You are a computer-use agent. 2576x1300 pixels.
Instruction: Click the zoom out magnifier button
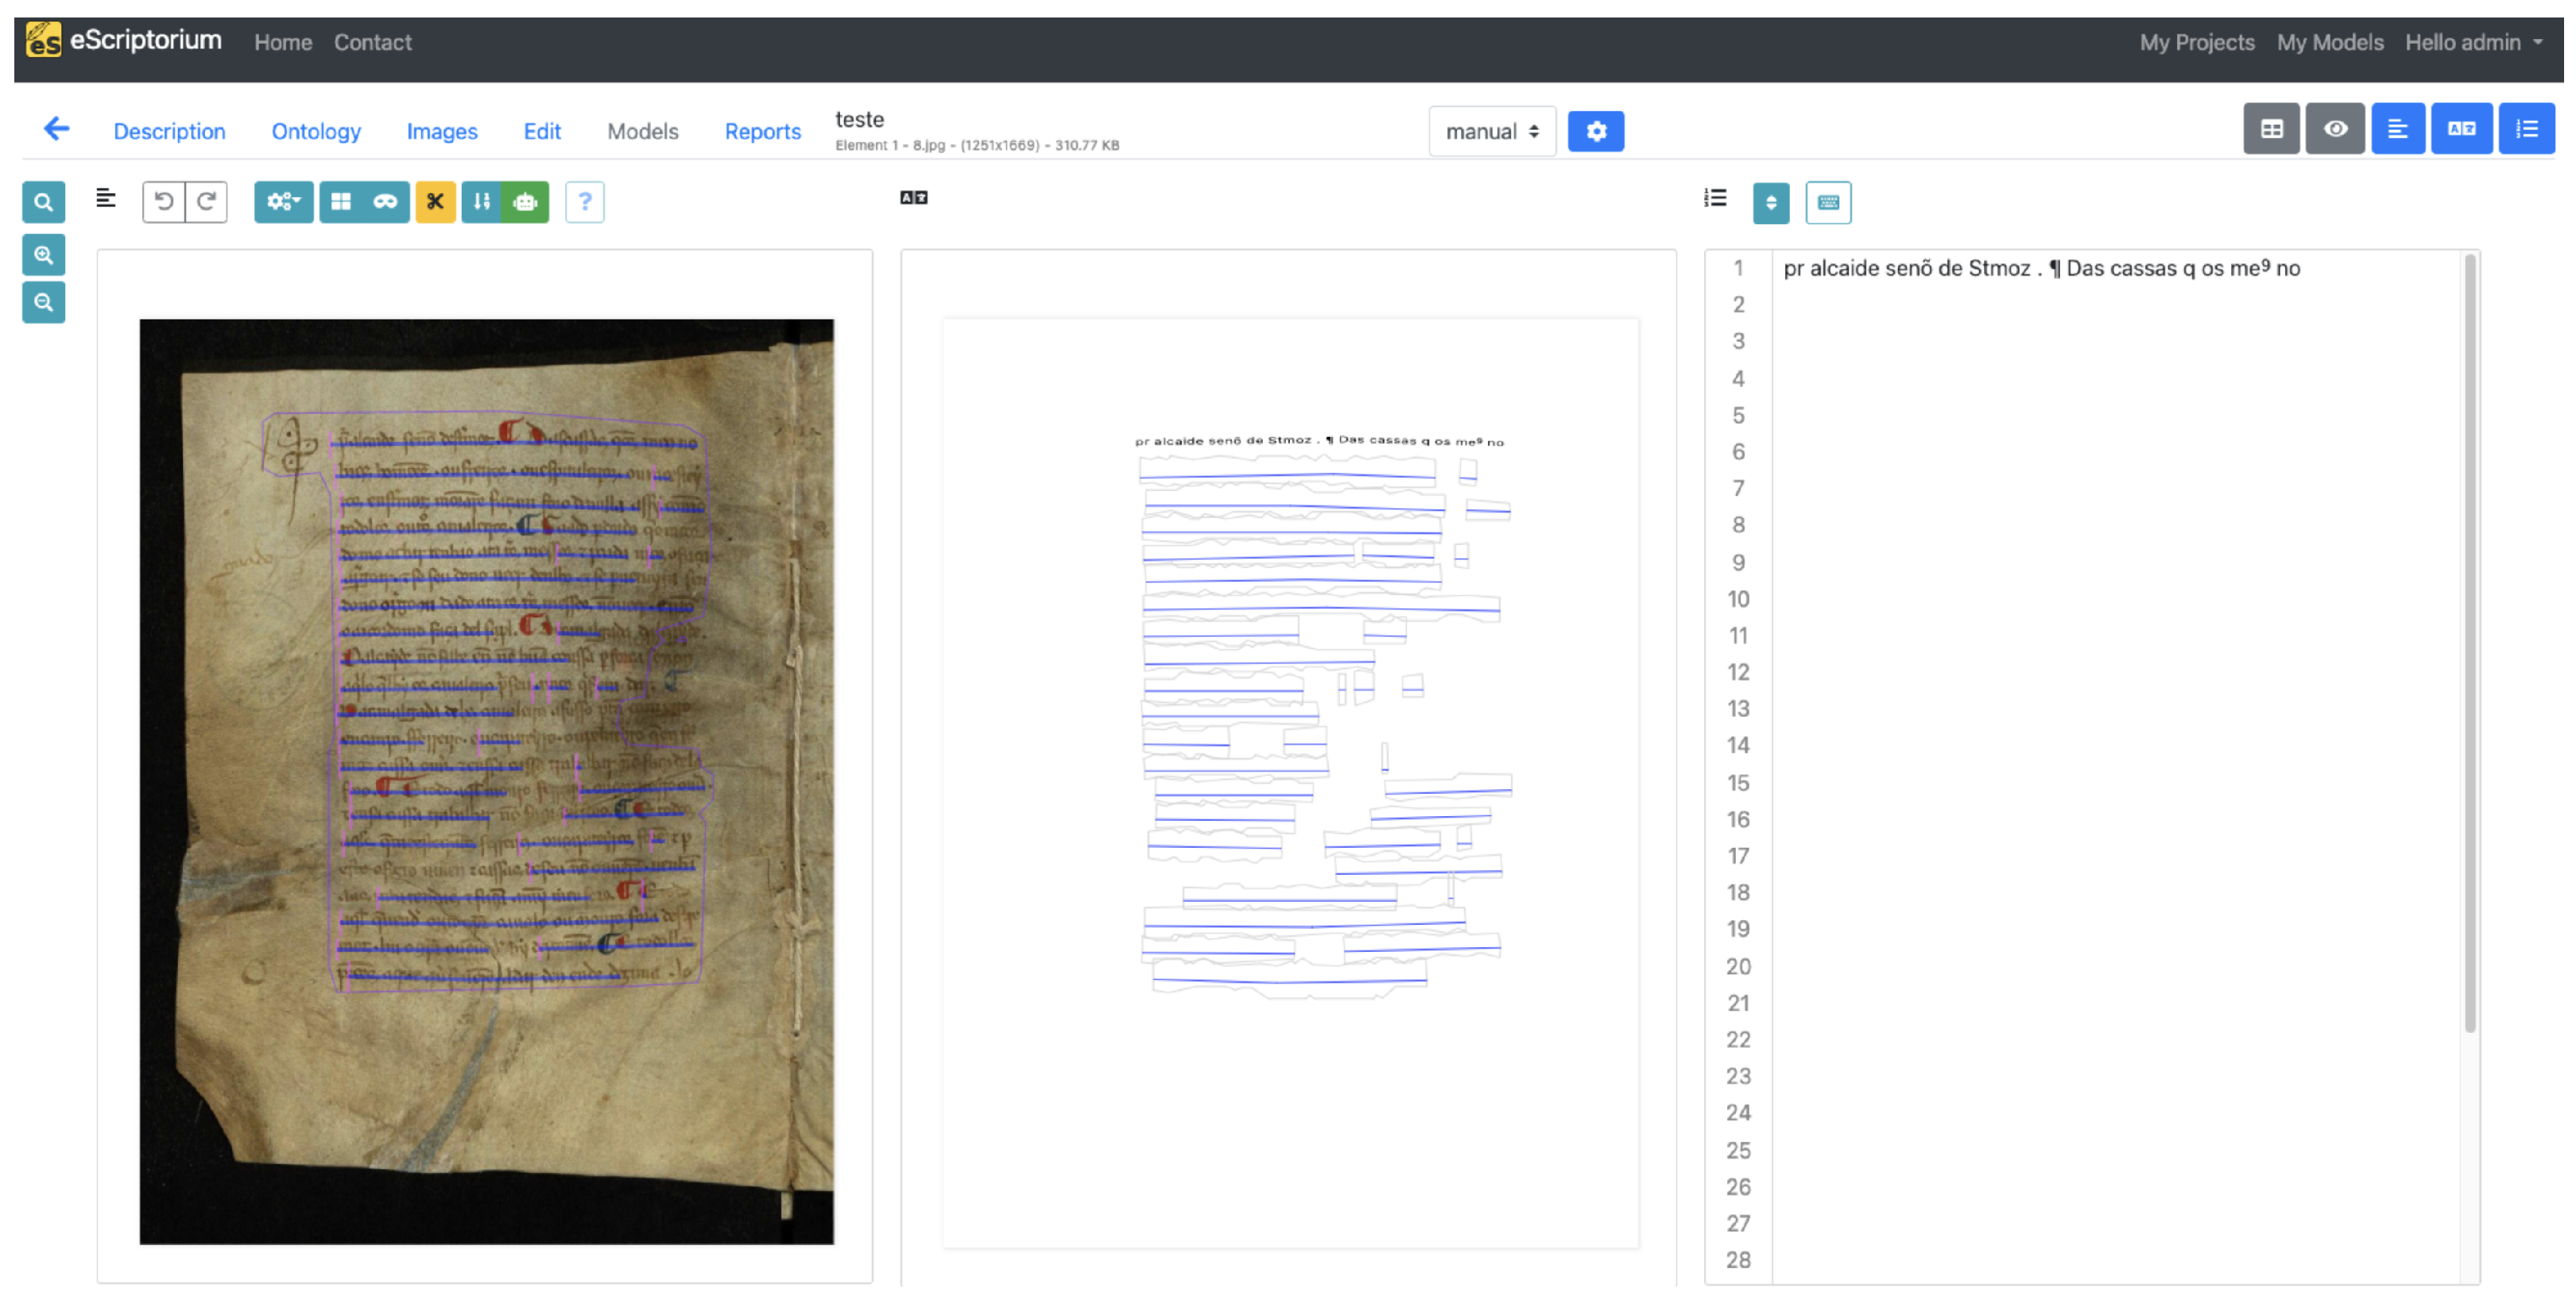43,302
